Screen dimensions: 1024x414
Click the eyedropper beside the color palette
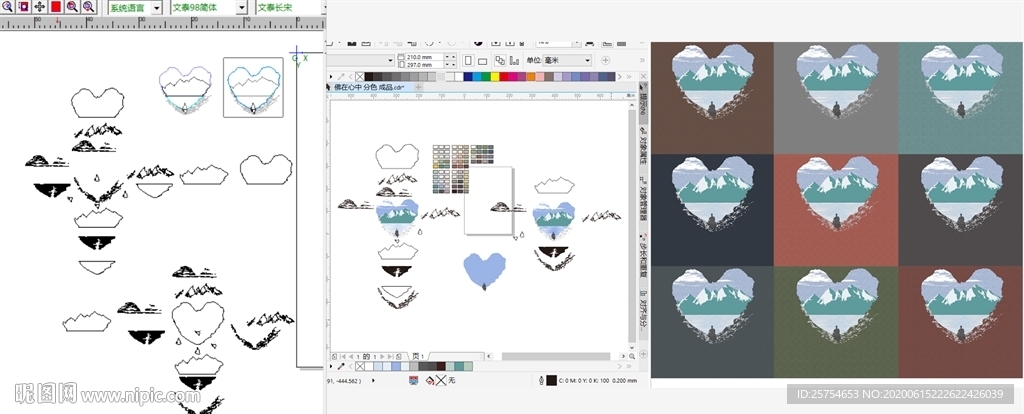tap(341, 76)
